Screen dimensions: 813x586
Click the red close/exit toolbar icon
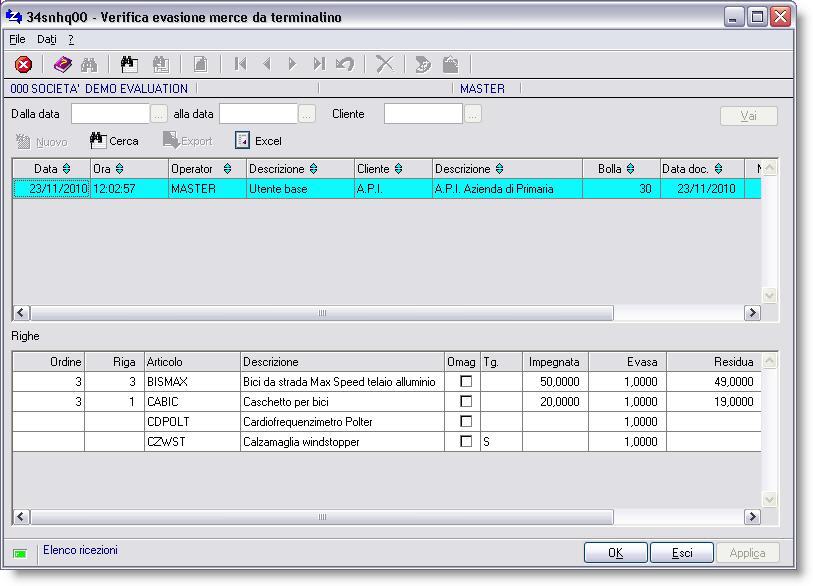pyautogui.click(x=23, y=64)
